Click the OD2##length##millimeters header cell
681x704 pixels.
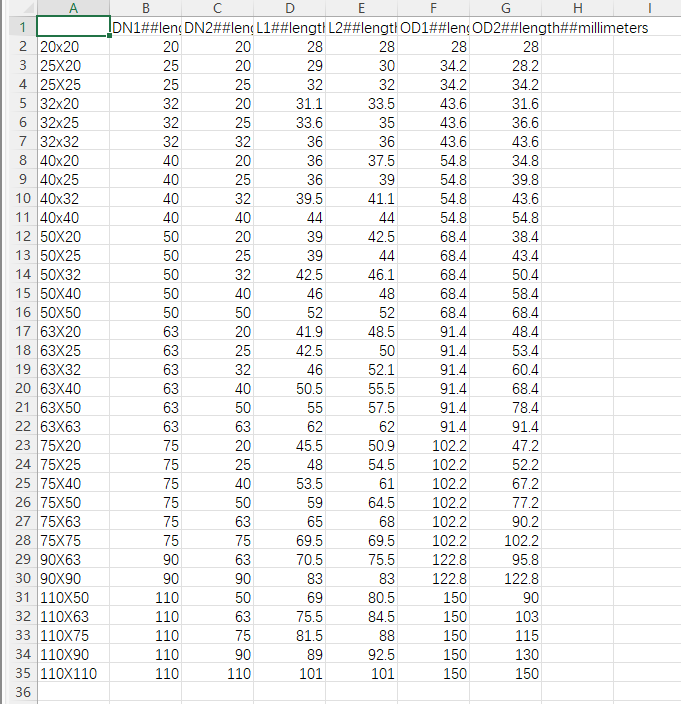coord(505,27)
